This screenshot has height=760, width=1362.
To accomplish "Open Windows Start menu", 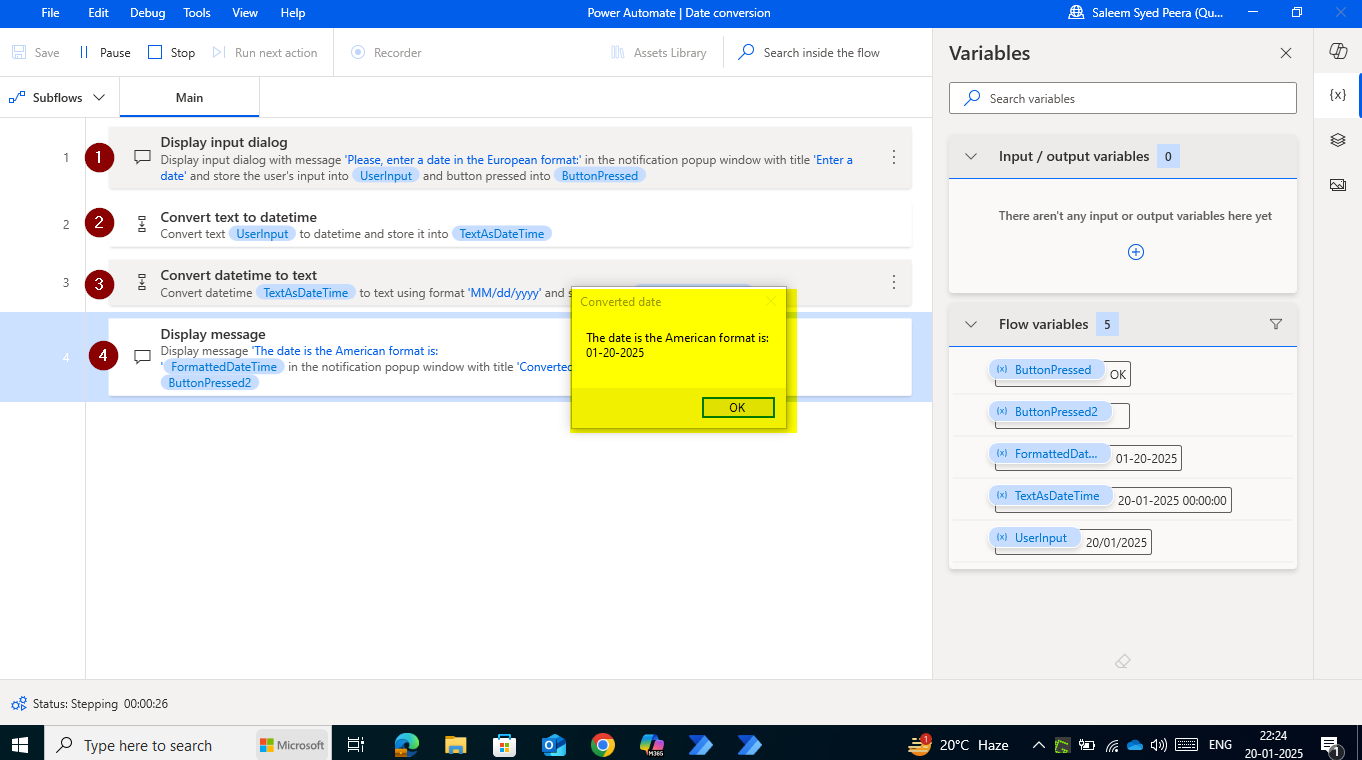I will [20, 745].
